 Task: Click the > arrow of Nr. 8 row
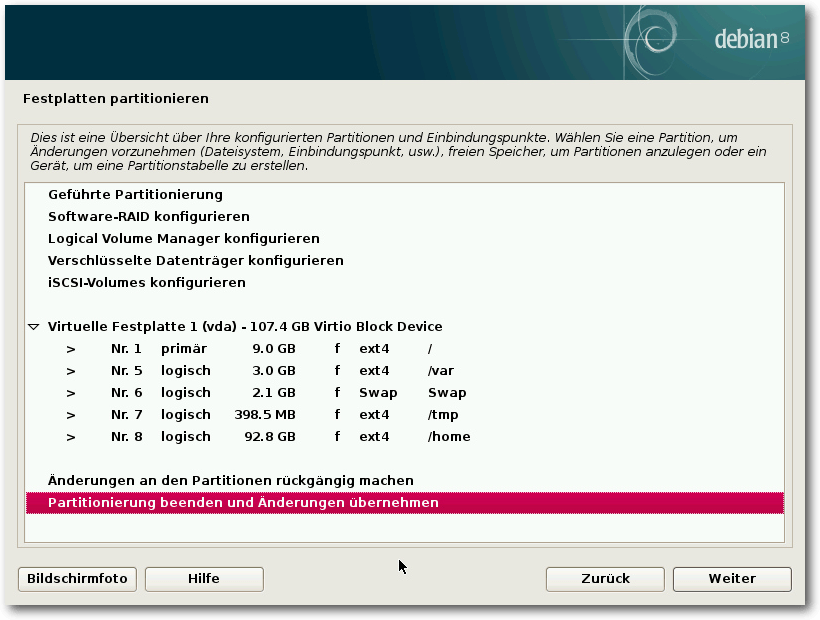pos(71,437)
